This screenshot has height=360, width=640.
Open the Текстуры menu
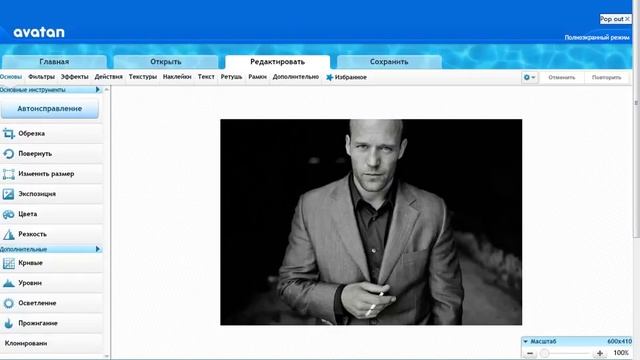pos(143,77)
